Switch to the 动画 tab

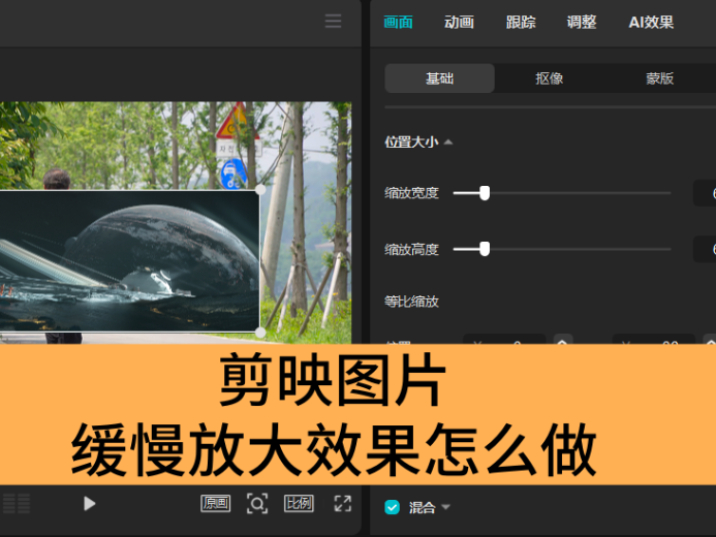pos(459,22)
